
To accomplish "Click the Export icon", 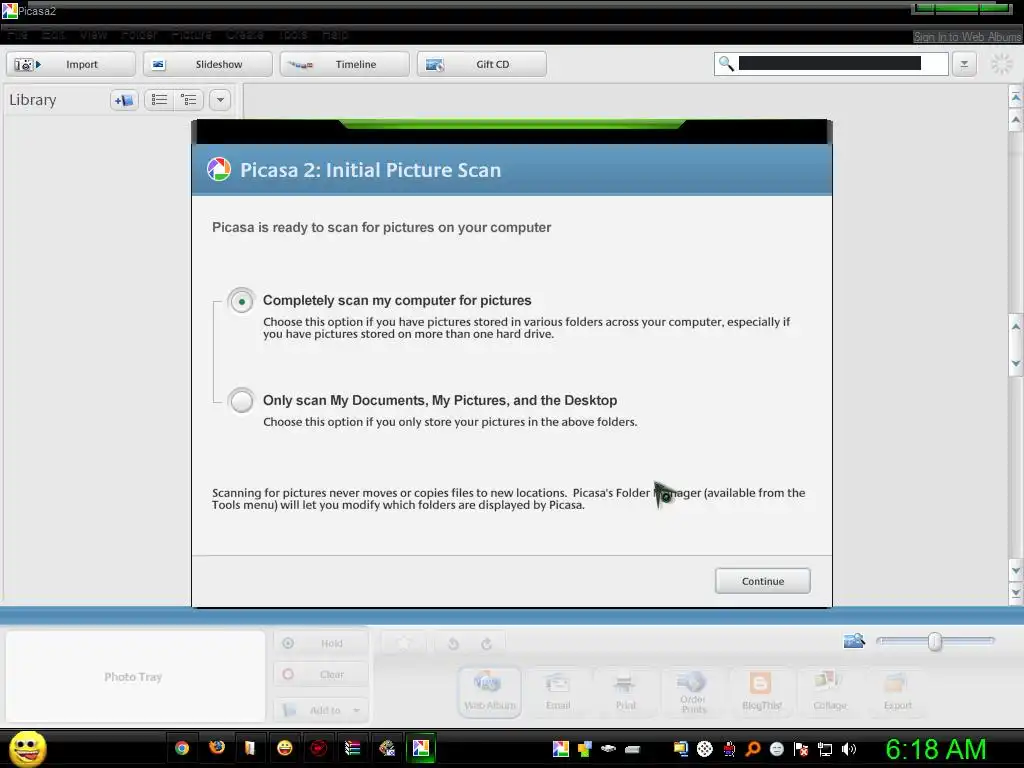I will 897,692.
